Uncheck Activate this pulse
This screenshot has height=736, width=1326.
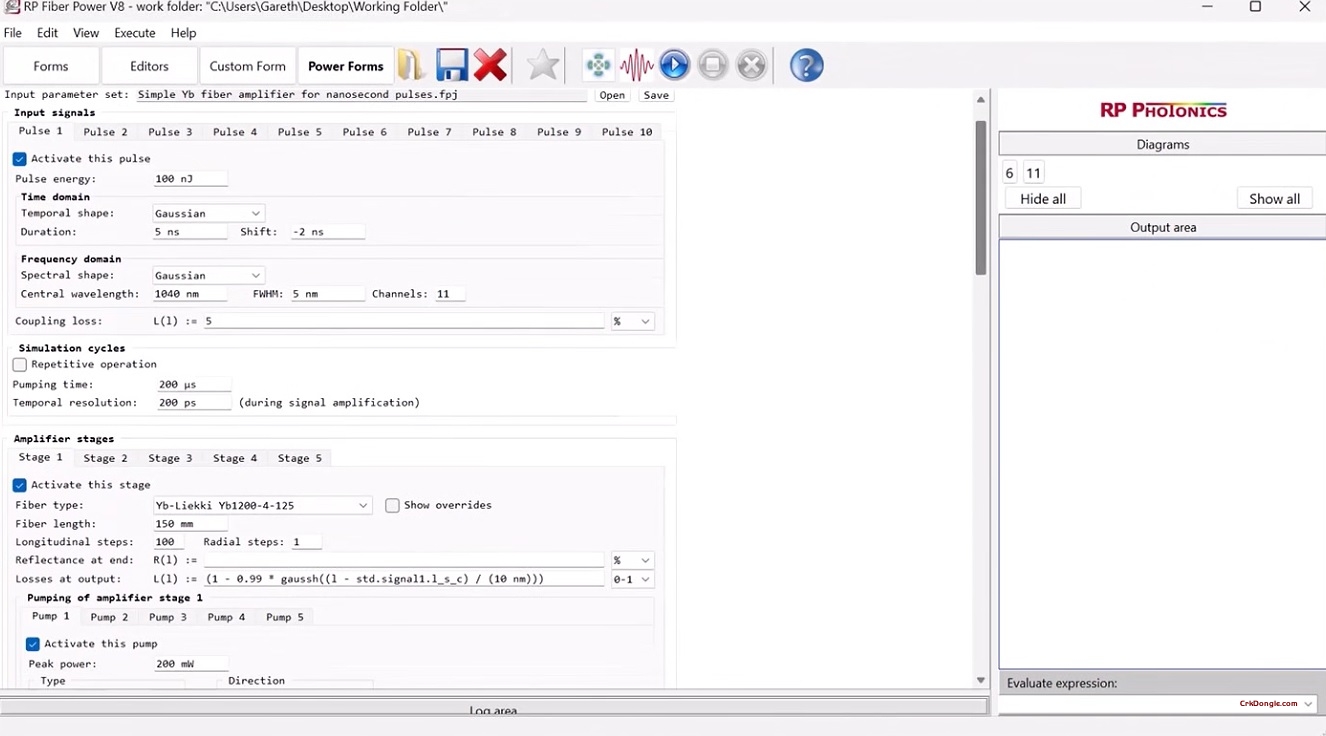(x=19, y=158)
